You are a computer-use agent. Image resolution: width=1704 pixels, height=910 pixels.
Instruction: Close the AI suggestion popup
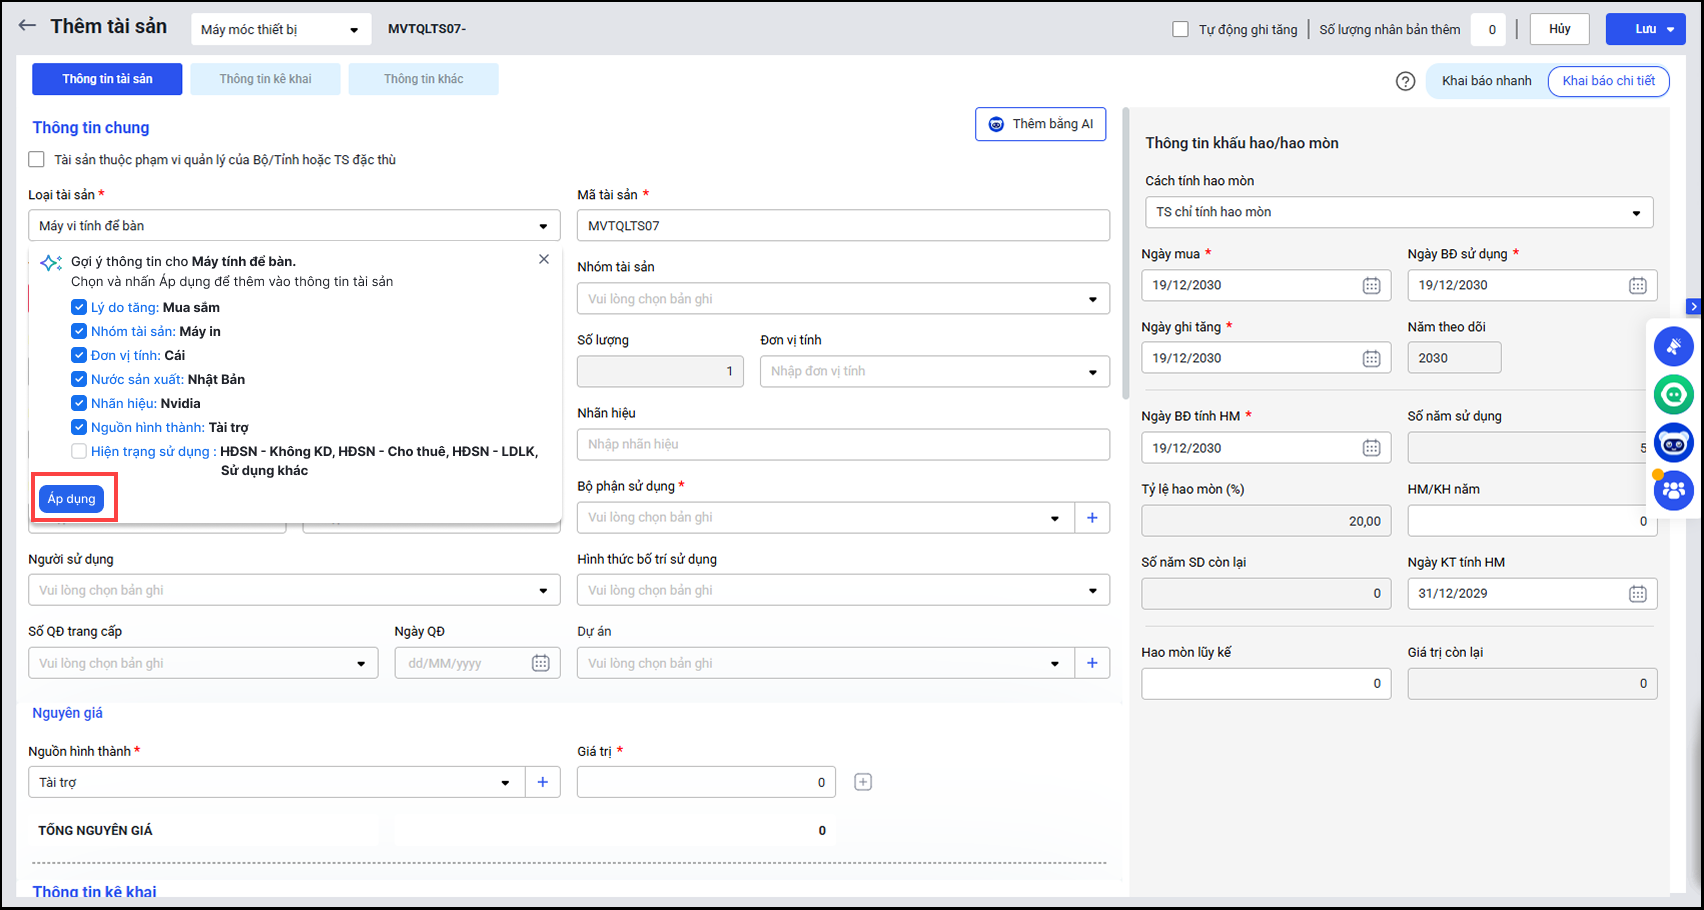click(x=544, y=259)
